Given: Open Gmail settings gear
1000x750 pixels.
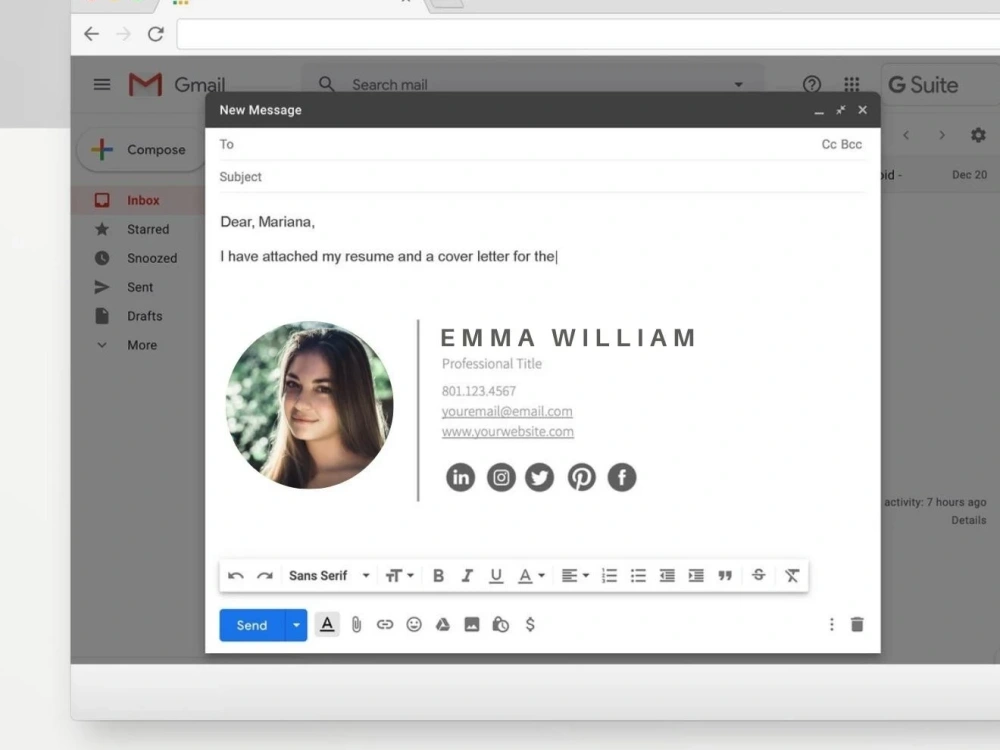Looking at the screenshot, I should [978, 135].
